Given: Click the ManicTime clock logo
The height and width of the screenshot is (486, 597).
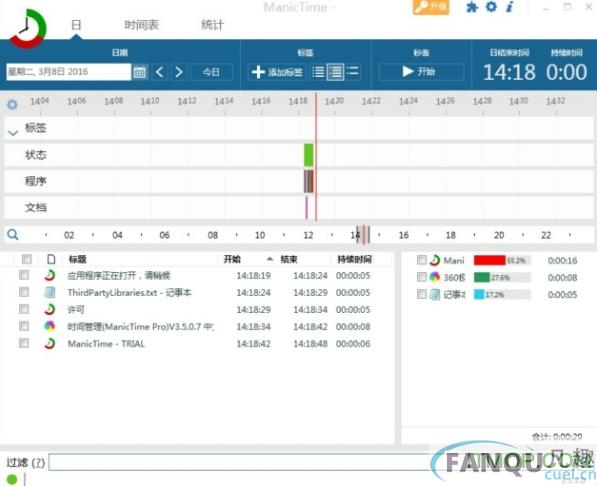Looking at the screenshot, I should point(28,28).
